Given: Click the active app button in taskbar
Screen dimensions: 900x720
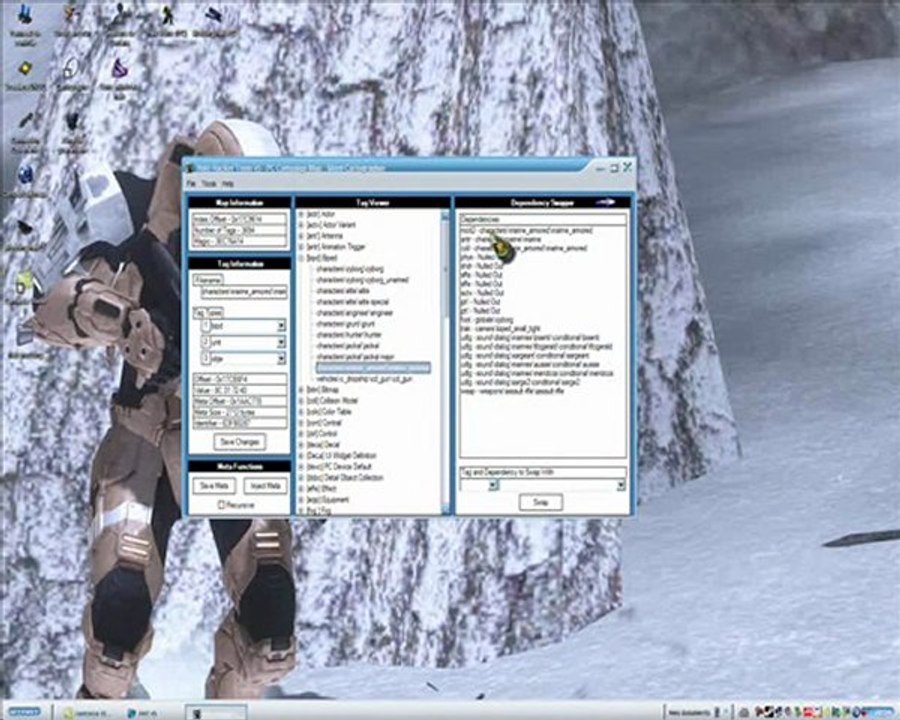Looking at the screenshot, I should pyautogui.click(x=216, y=713).
